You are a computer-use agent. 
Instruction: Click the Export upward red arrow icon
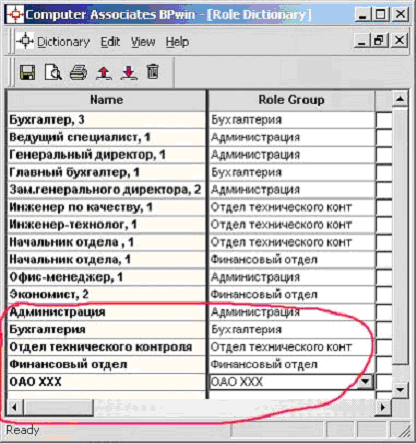click(x=104, y=72)
